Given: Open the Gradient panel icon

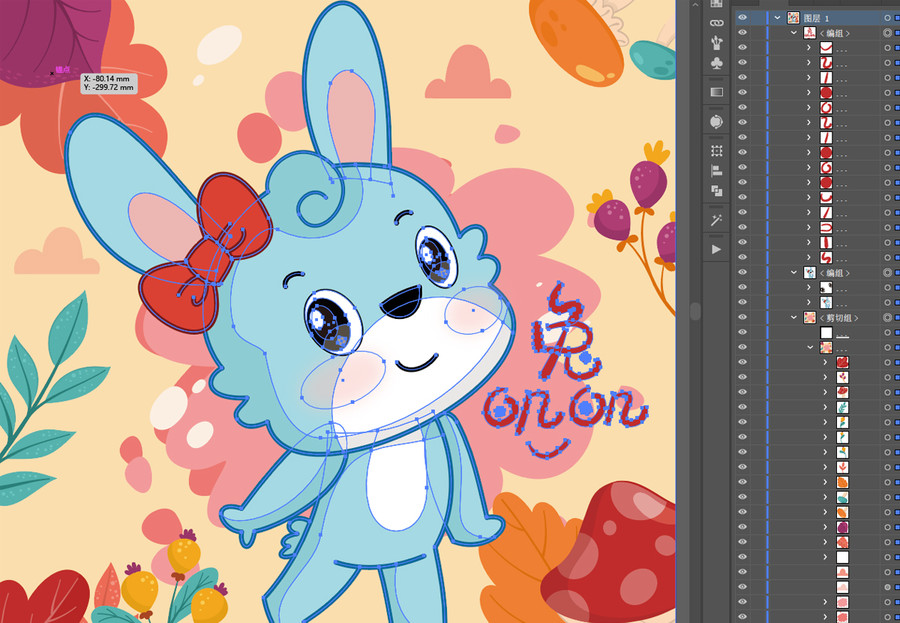Looking at the screenshot, I should 716,92.
